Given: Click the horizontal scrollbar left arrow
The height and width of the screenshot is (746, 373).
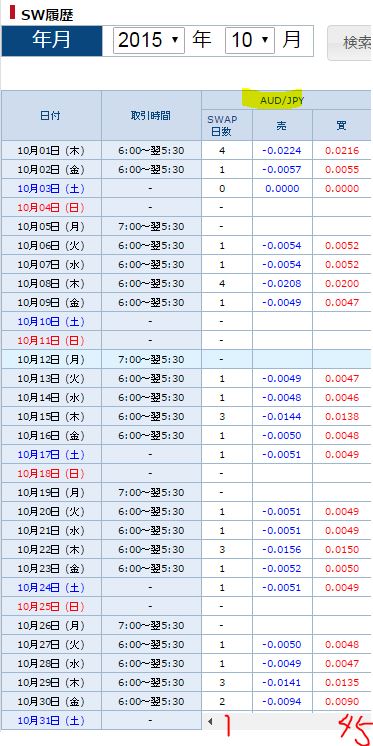Looking at the screenshot, I should (x=210, y=722).
